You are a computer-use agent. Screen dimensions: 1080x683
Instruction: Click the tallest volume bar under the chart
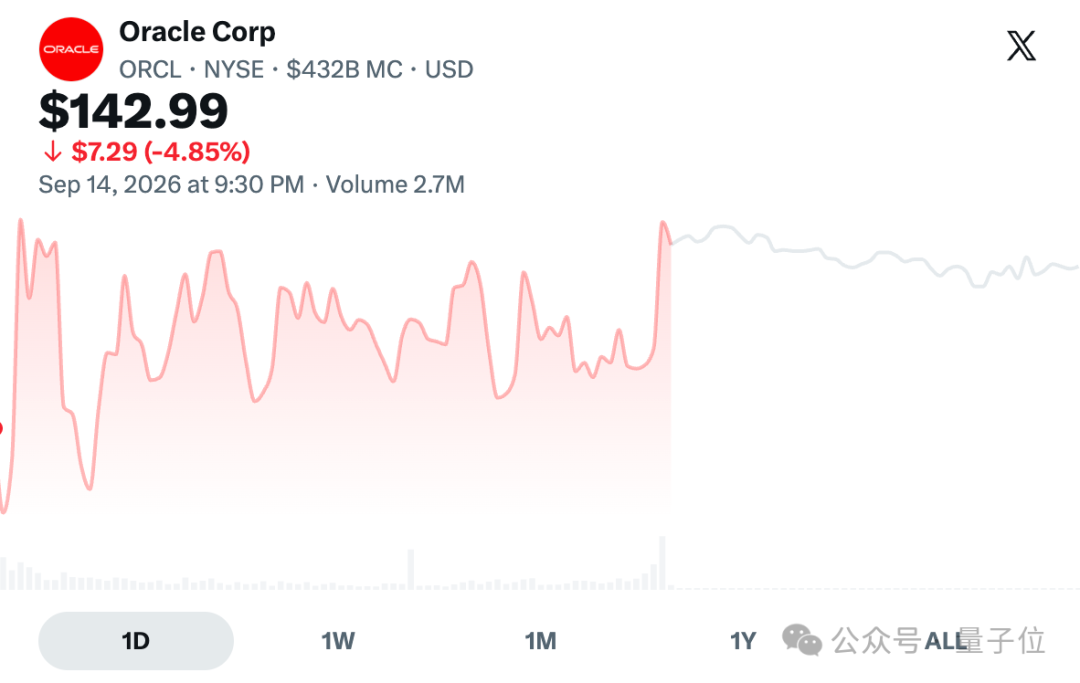tap(663, 563)
